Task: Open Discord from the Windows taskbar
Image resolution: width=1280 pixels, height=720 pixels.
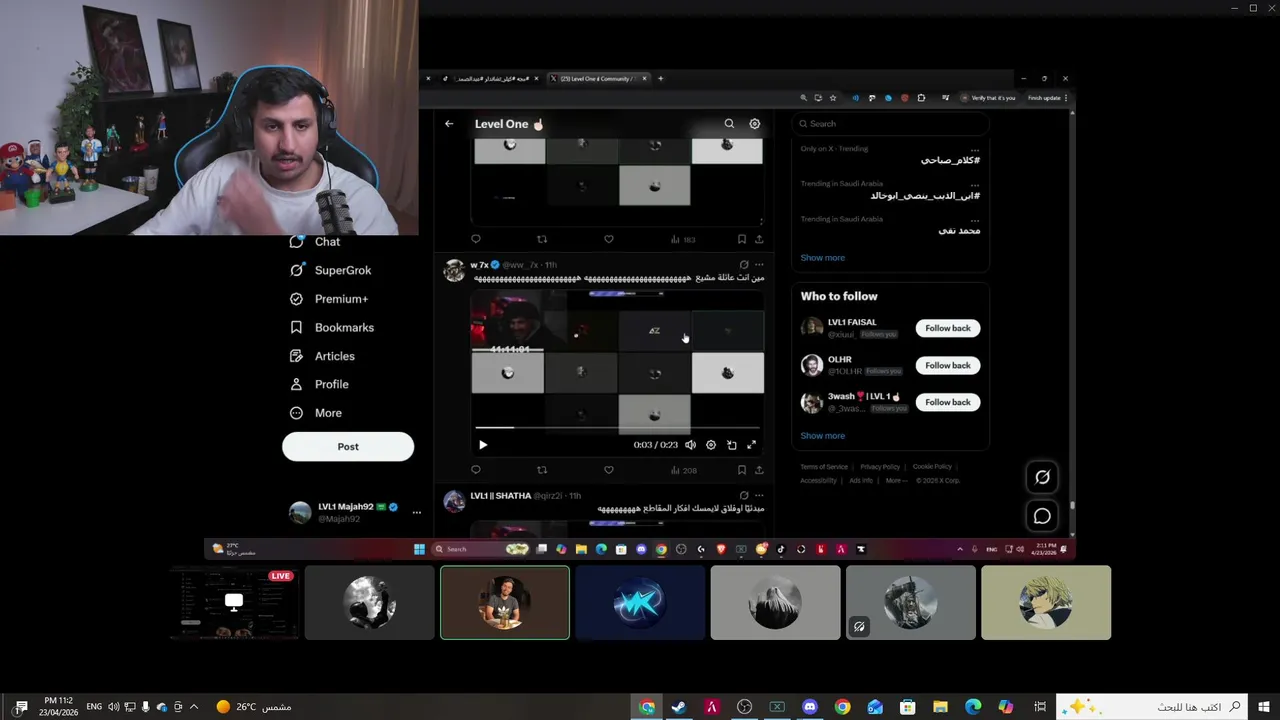Action: (810, 707)
